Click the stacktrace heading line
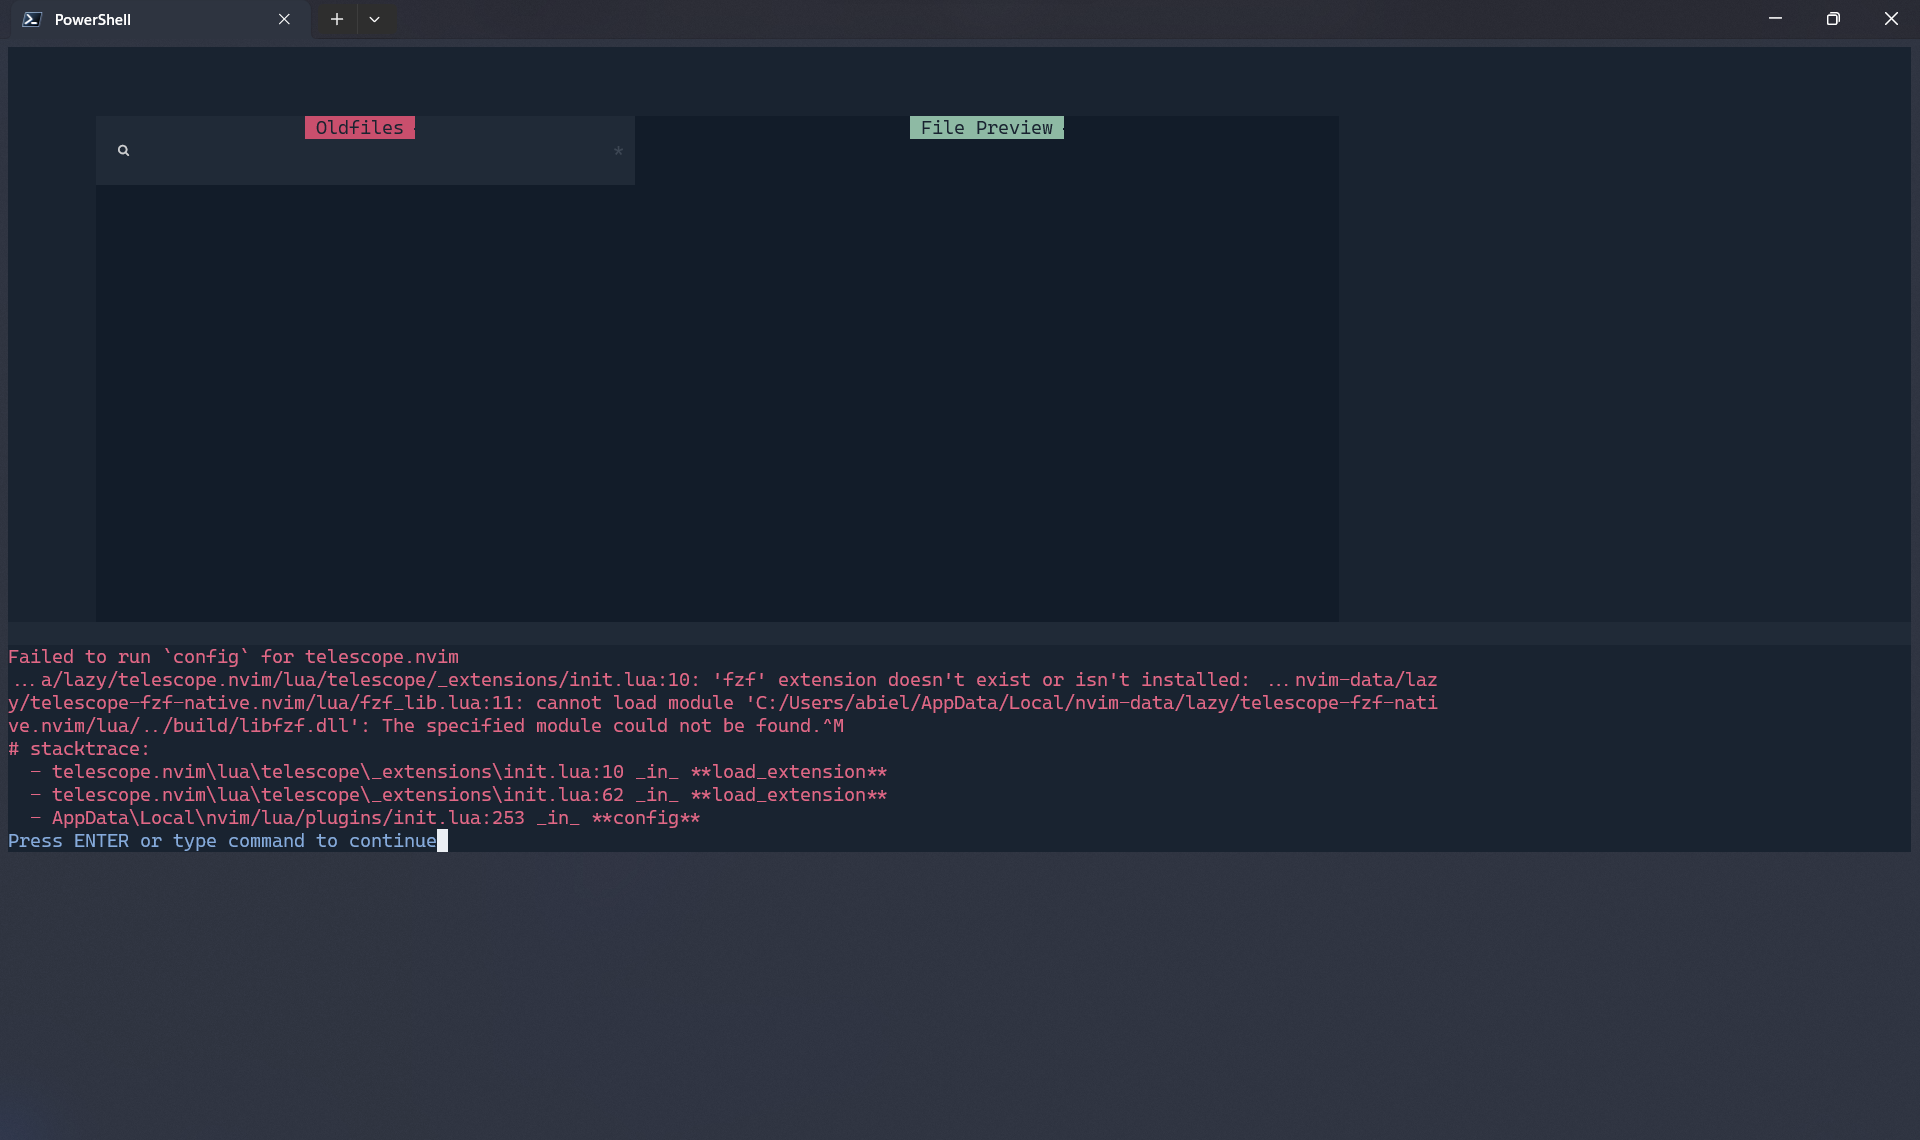 [x=79, y=749]
